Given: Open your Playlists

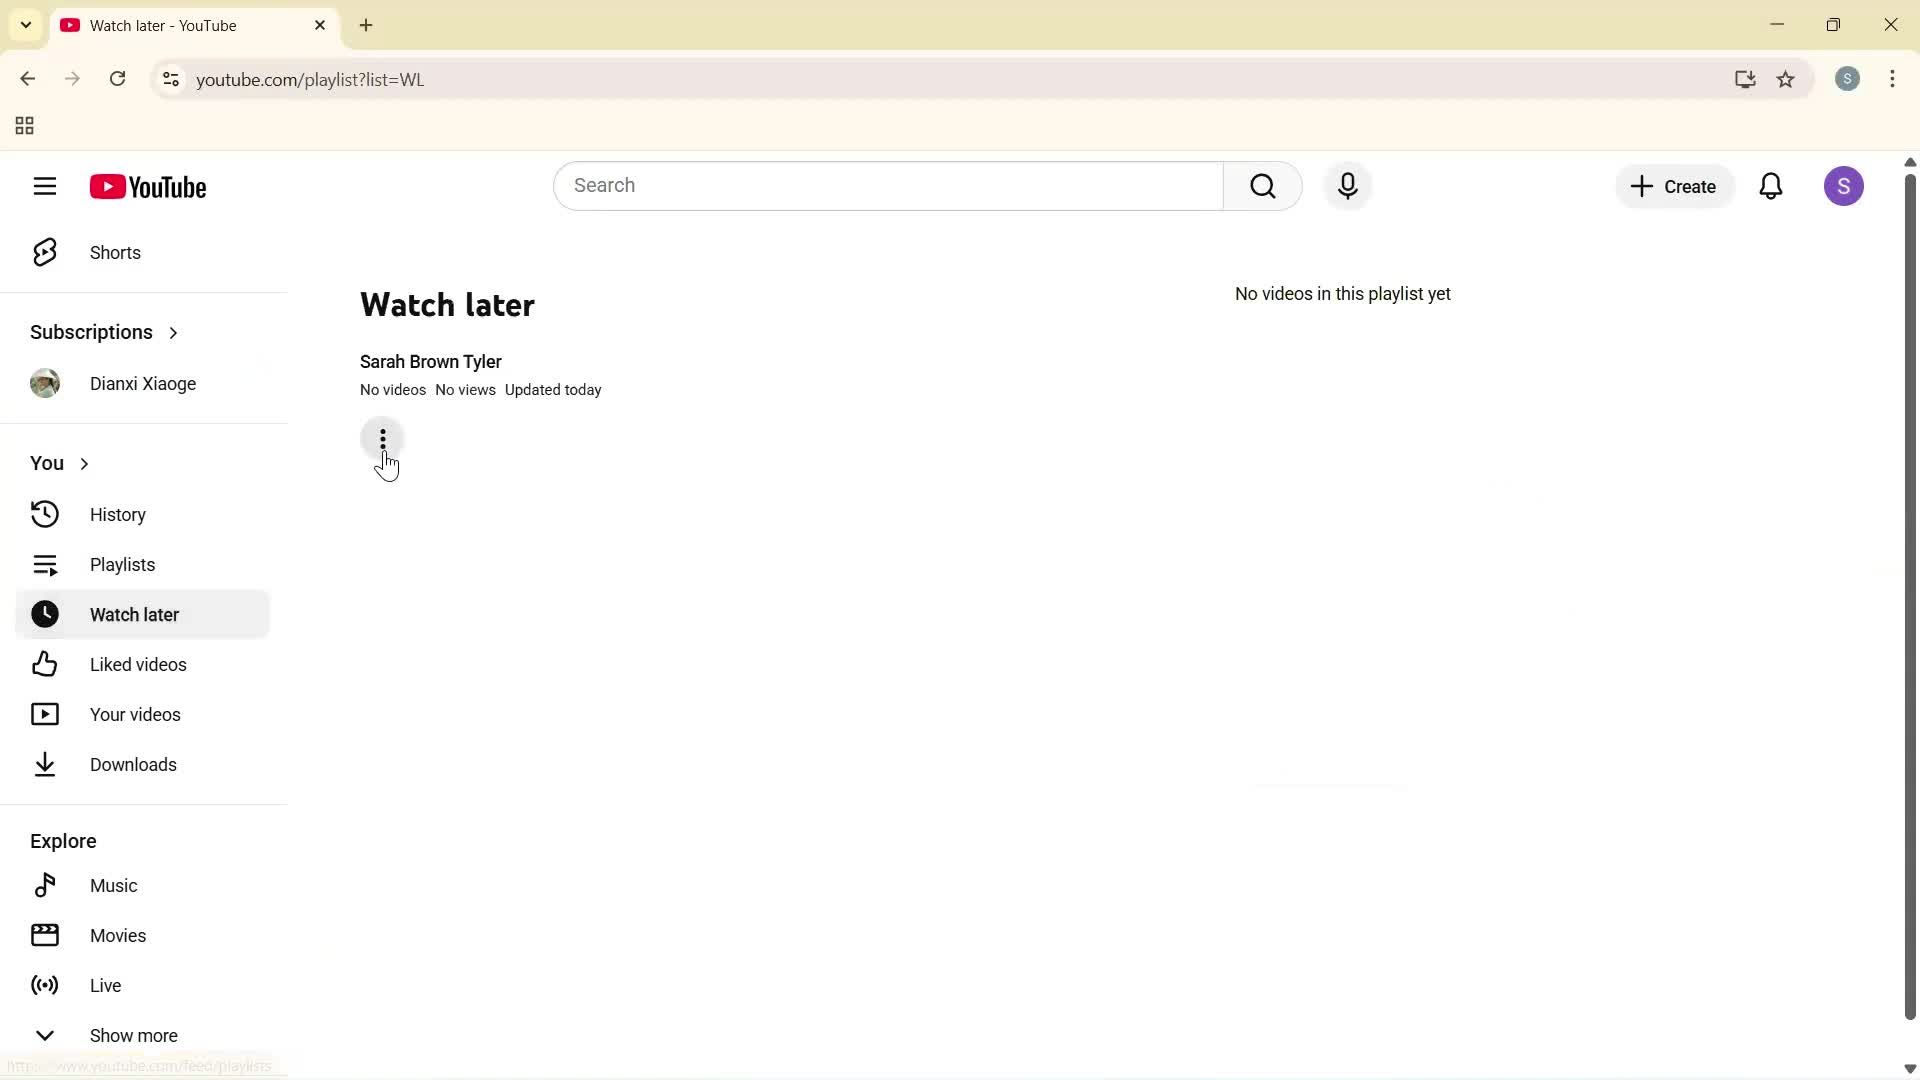Looking at the screenshot, I should tap(122, 564).
